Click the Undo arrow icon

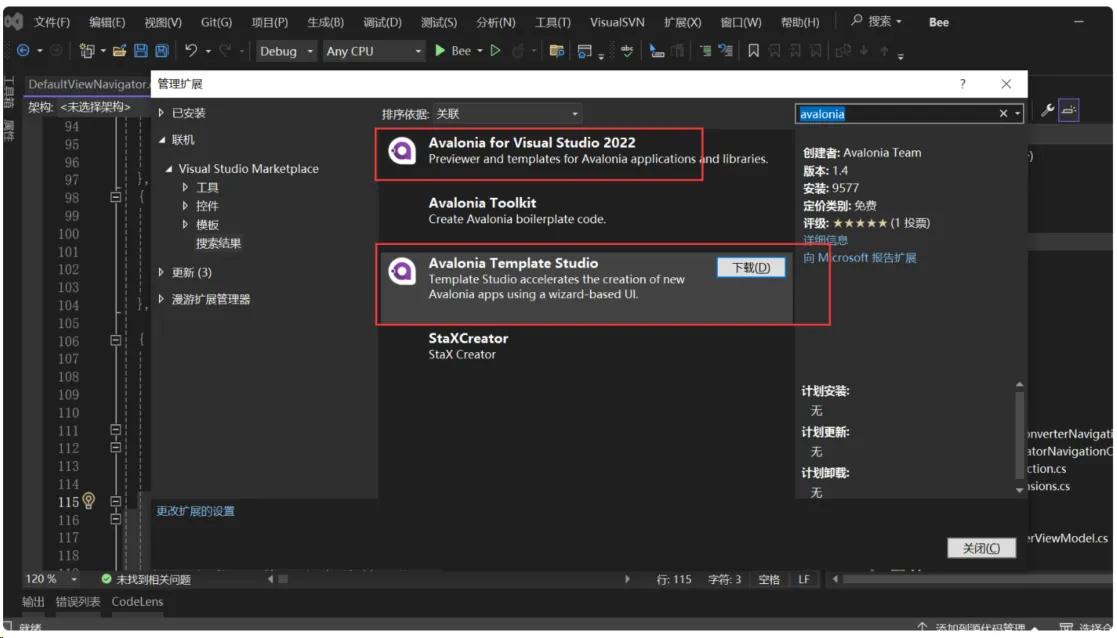point(191,50)
